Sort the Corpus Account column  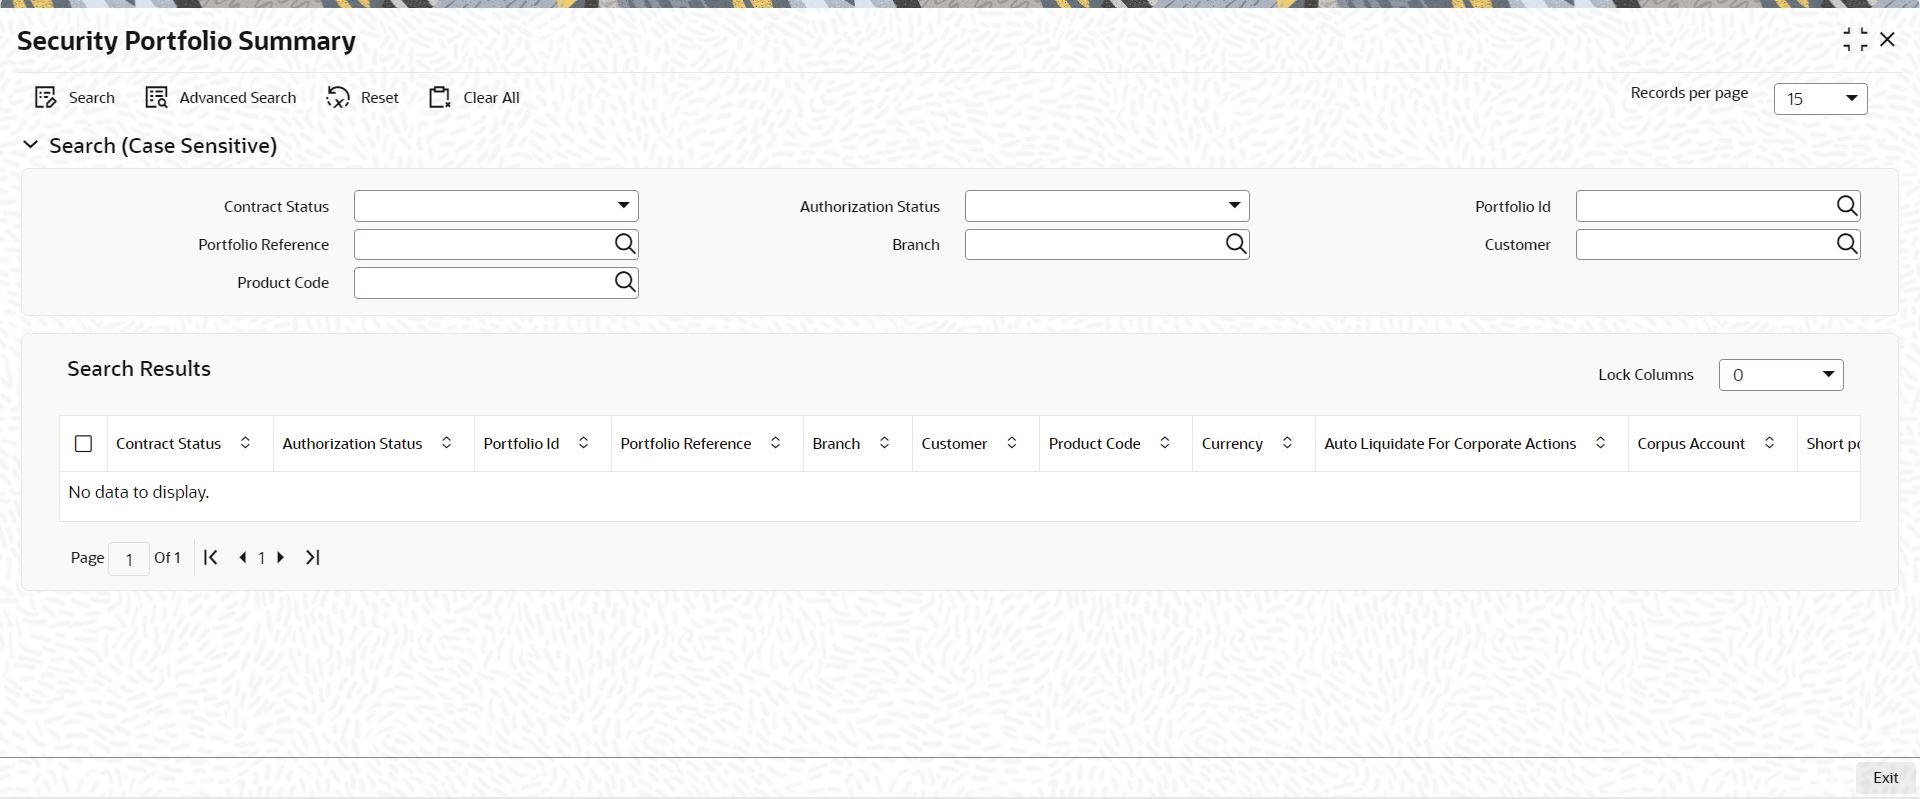(1769, 443)
